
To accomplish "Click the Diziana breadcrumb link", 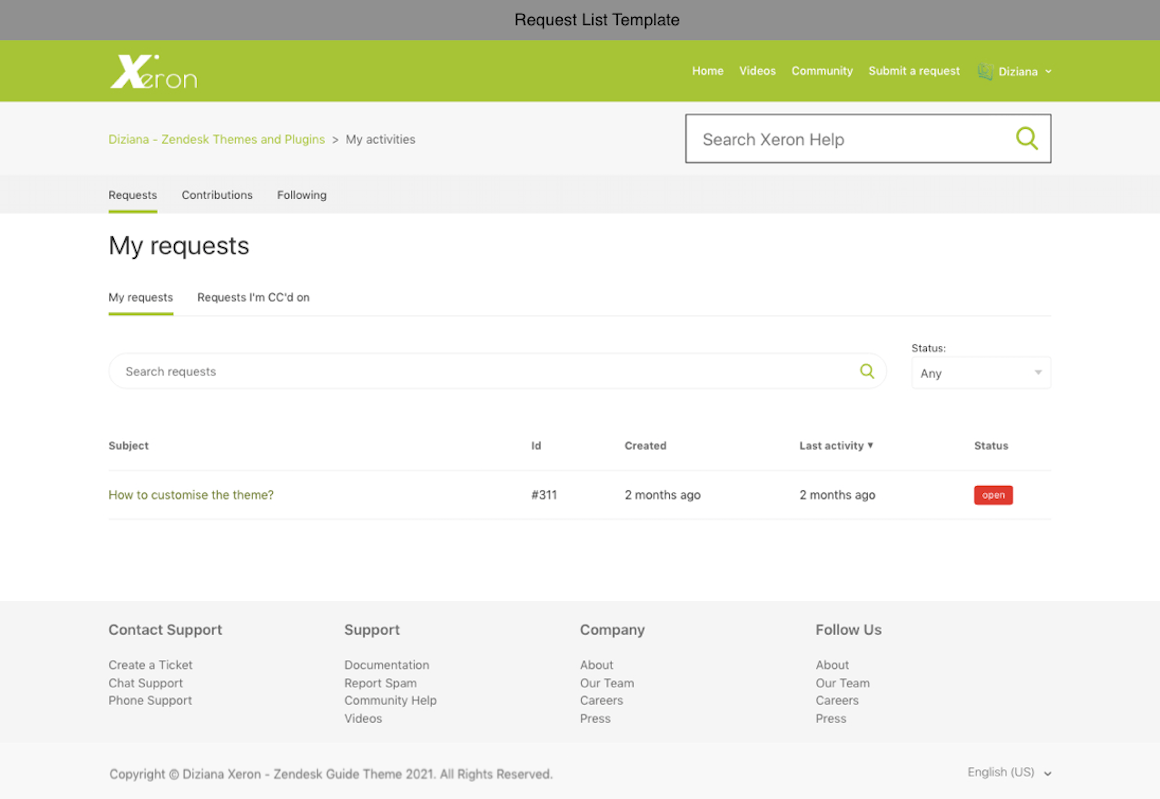I will [x=216, y=140].
